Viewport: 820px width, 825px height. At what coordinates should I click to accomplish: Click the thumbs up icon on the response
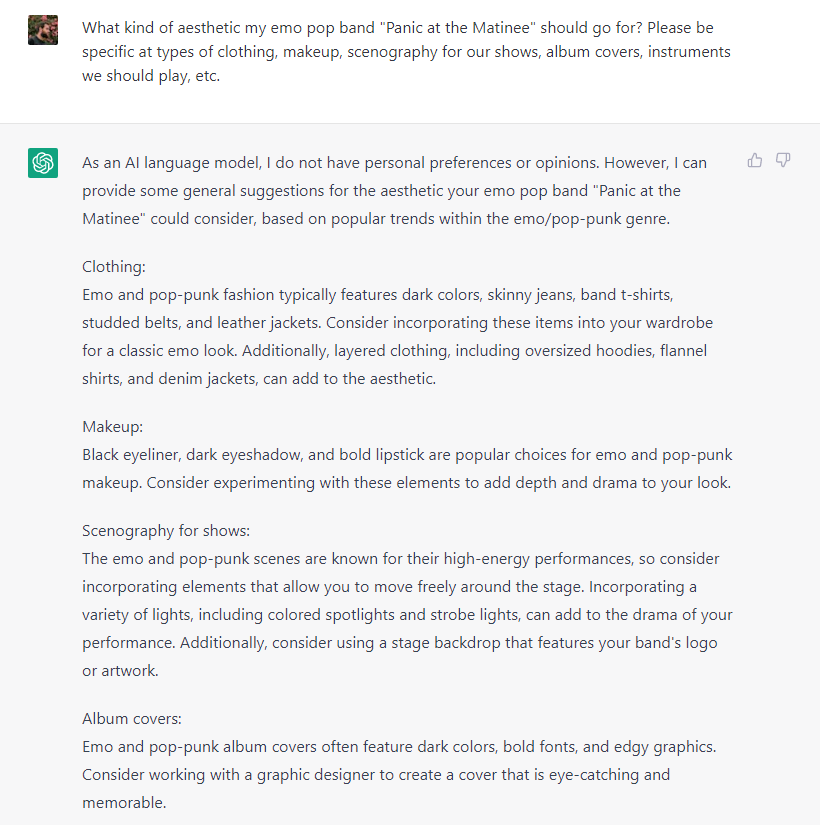point(755,160)
